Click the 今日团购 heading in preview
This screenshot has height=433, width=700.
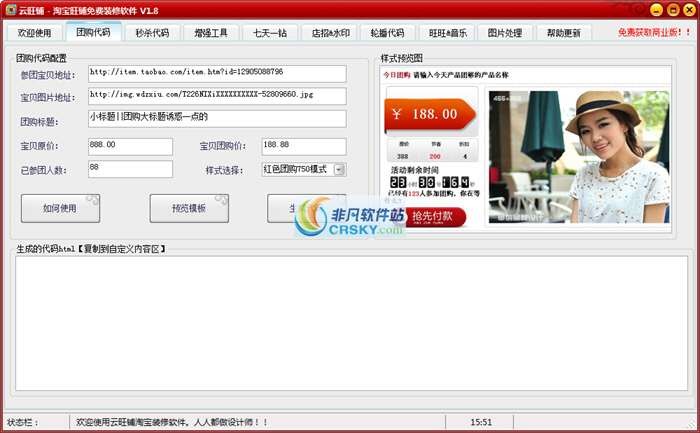coord(397,75)
